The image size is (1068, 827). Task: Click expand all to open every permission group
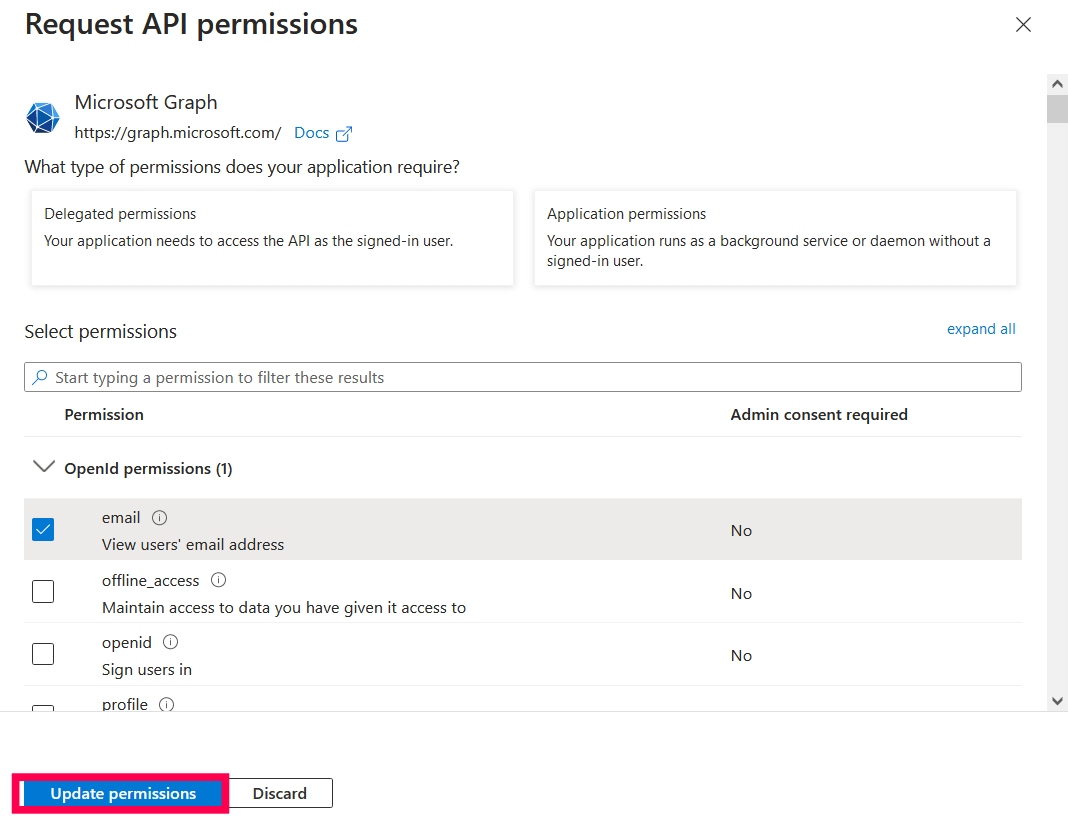coord(981,328)
